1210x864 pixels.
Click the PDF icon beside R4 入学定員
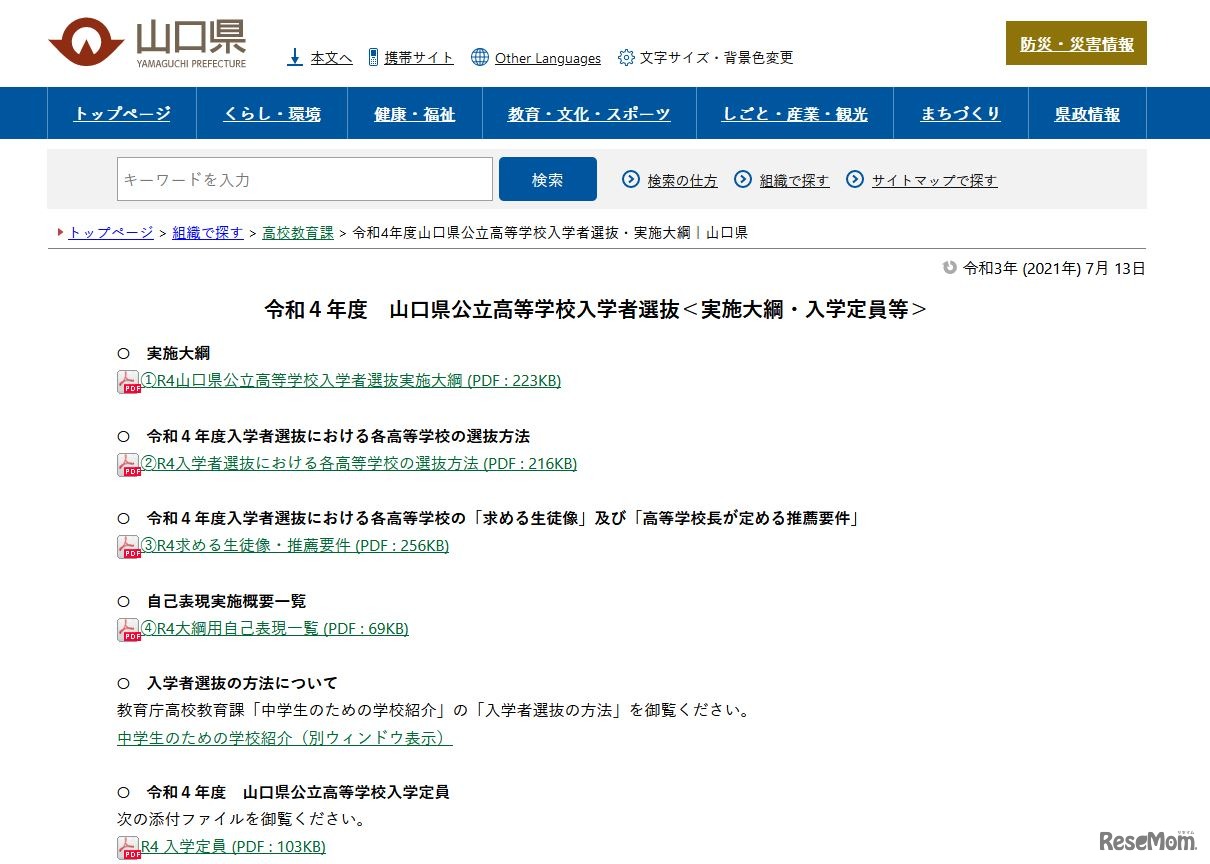tap(128, 846)
